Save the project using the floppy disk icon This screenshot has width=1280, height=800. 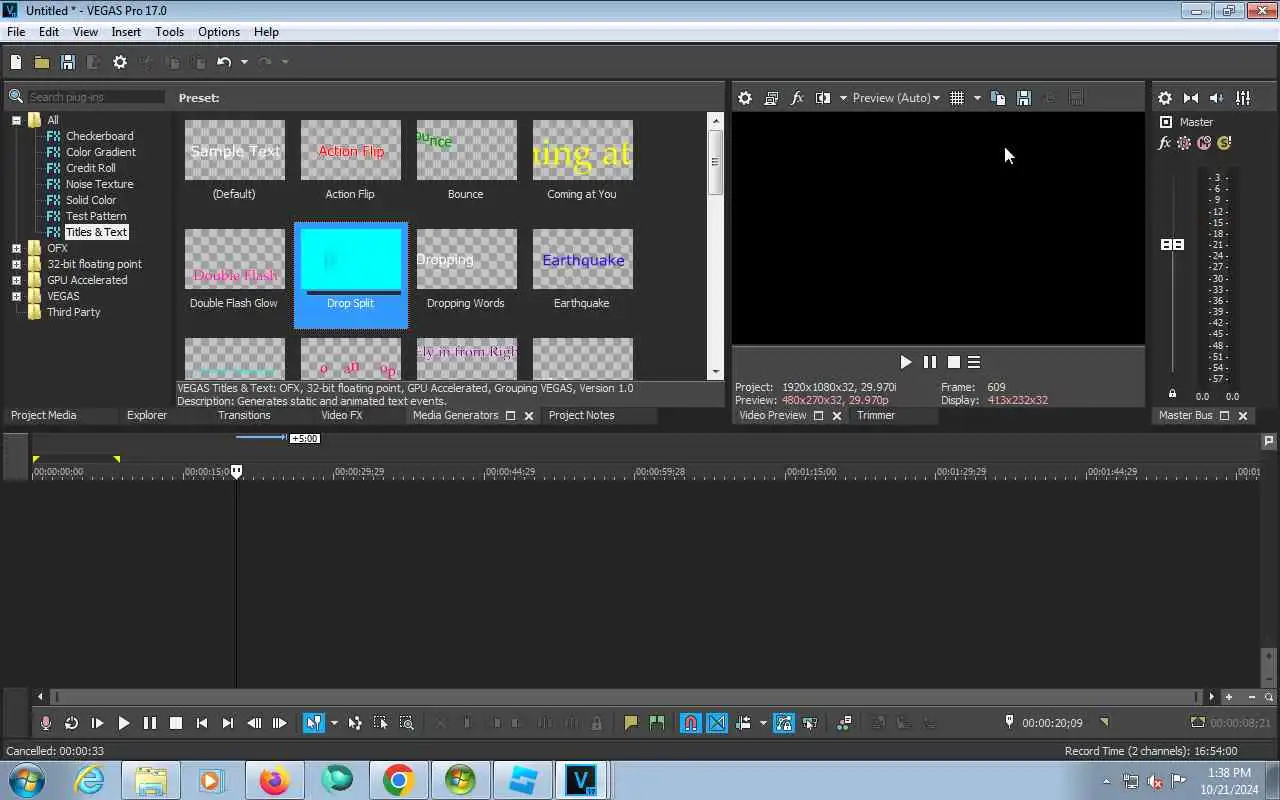click(68, 62)
